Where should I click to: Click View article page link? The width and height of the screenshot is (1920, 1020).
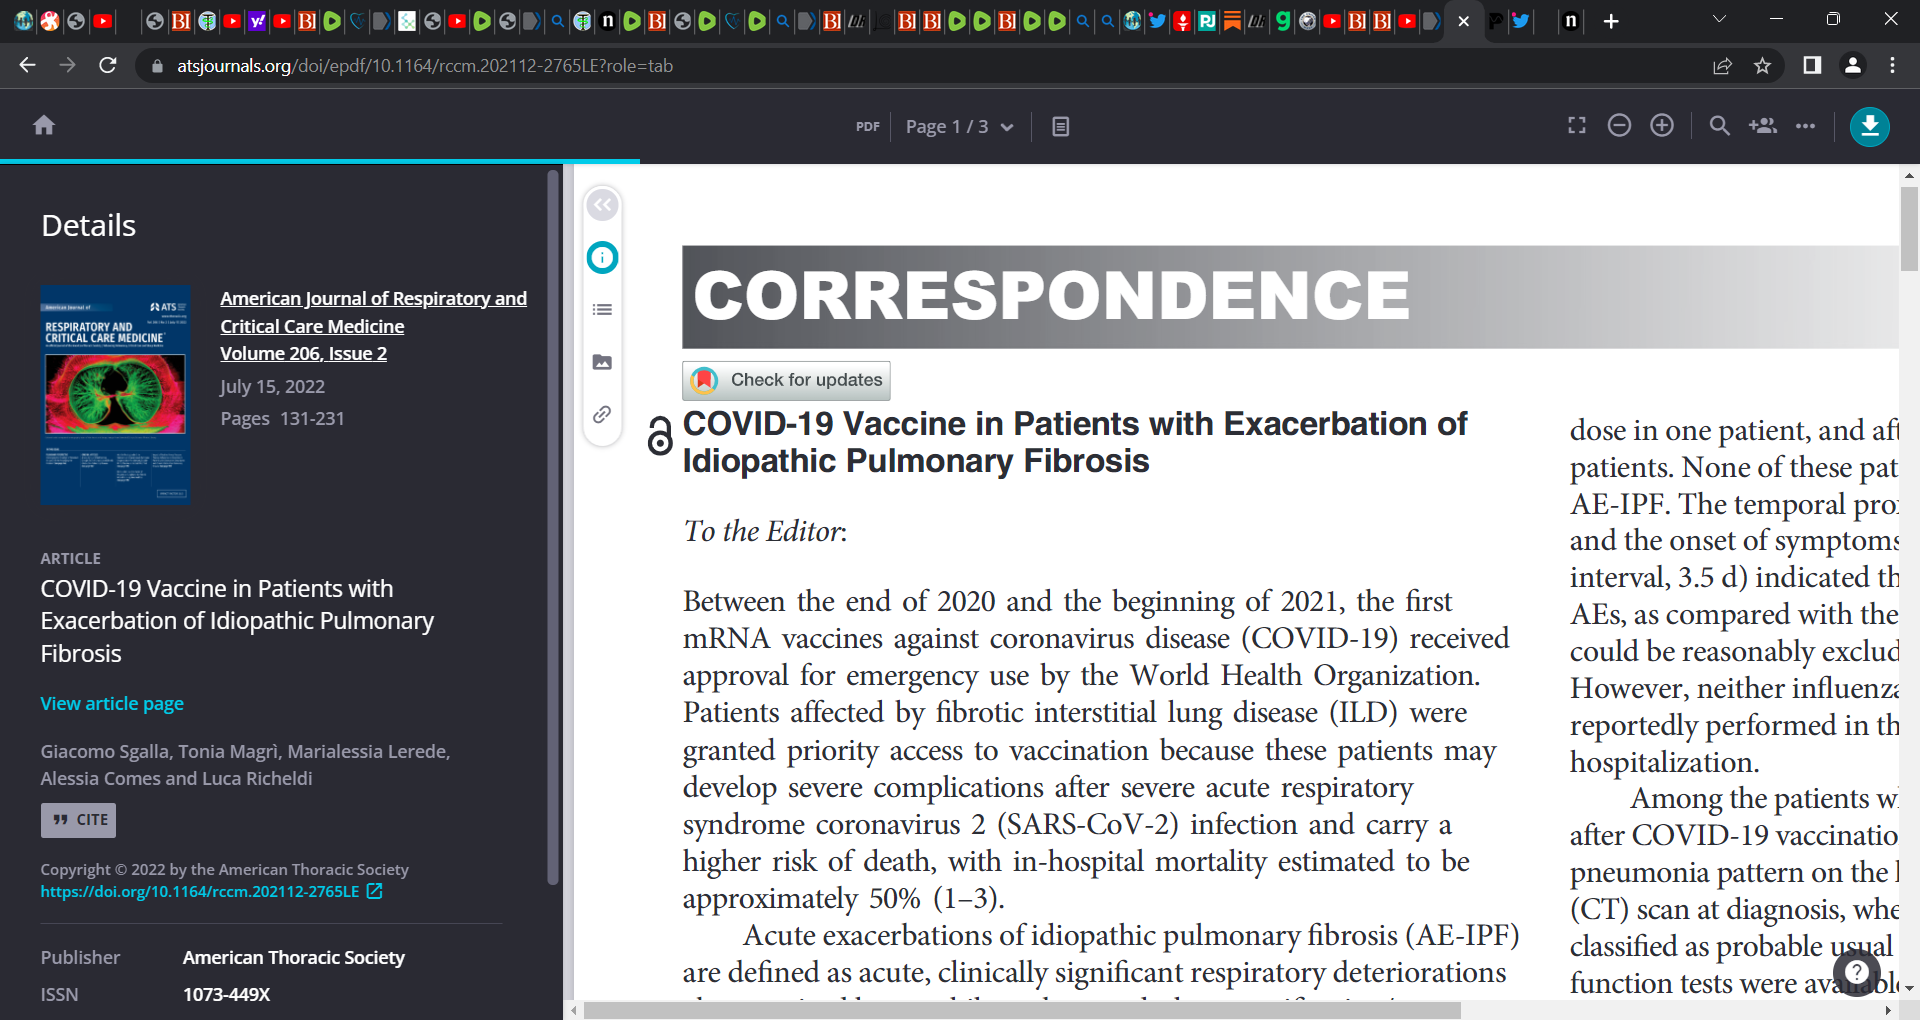(x=112, y=704)
